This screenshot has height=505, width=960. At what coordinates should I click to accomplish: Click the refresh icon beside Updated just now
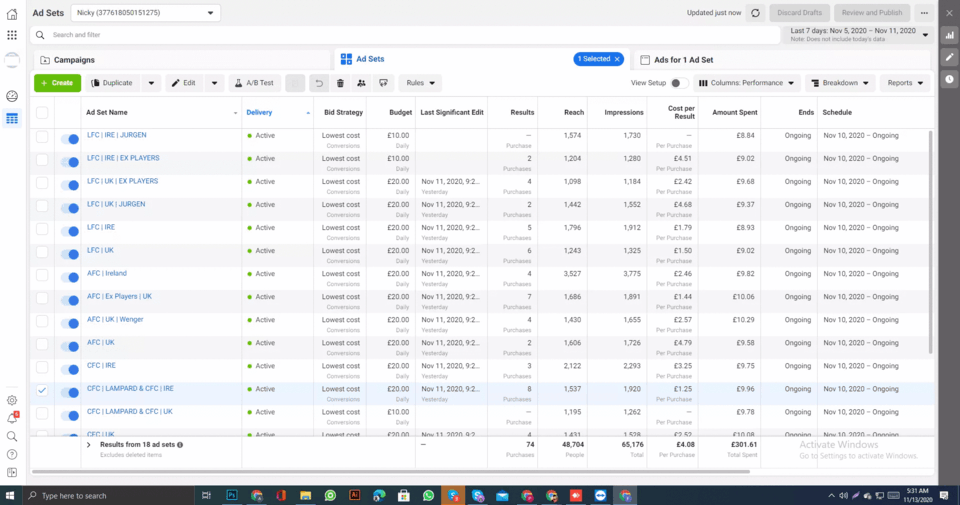755,13
